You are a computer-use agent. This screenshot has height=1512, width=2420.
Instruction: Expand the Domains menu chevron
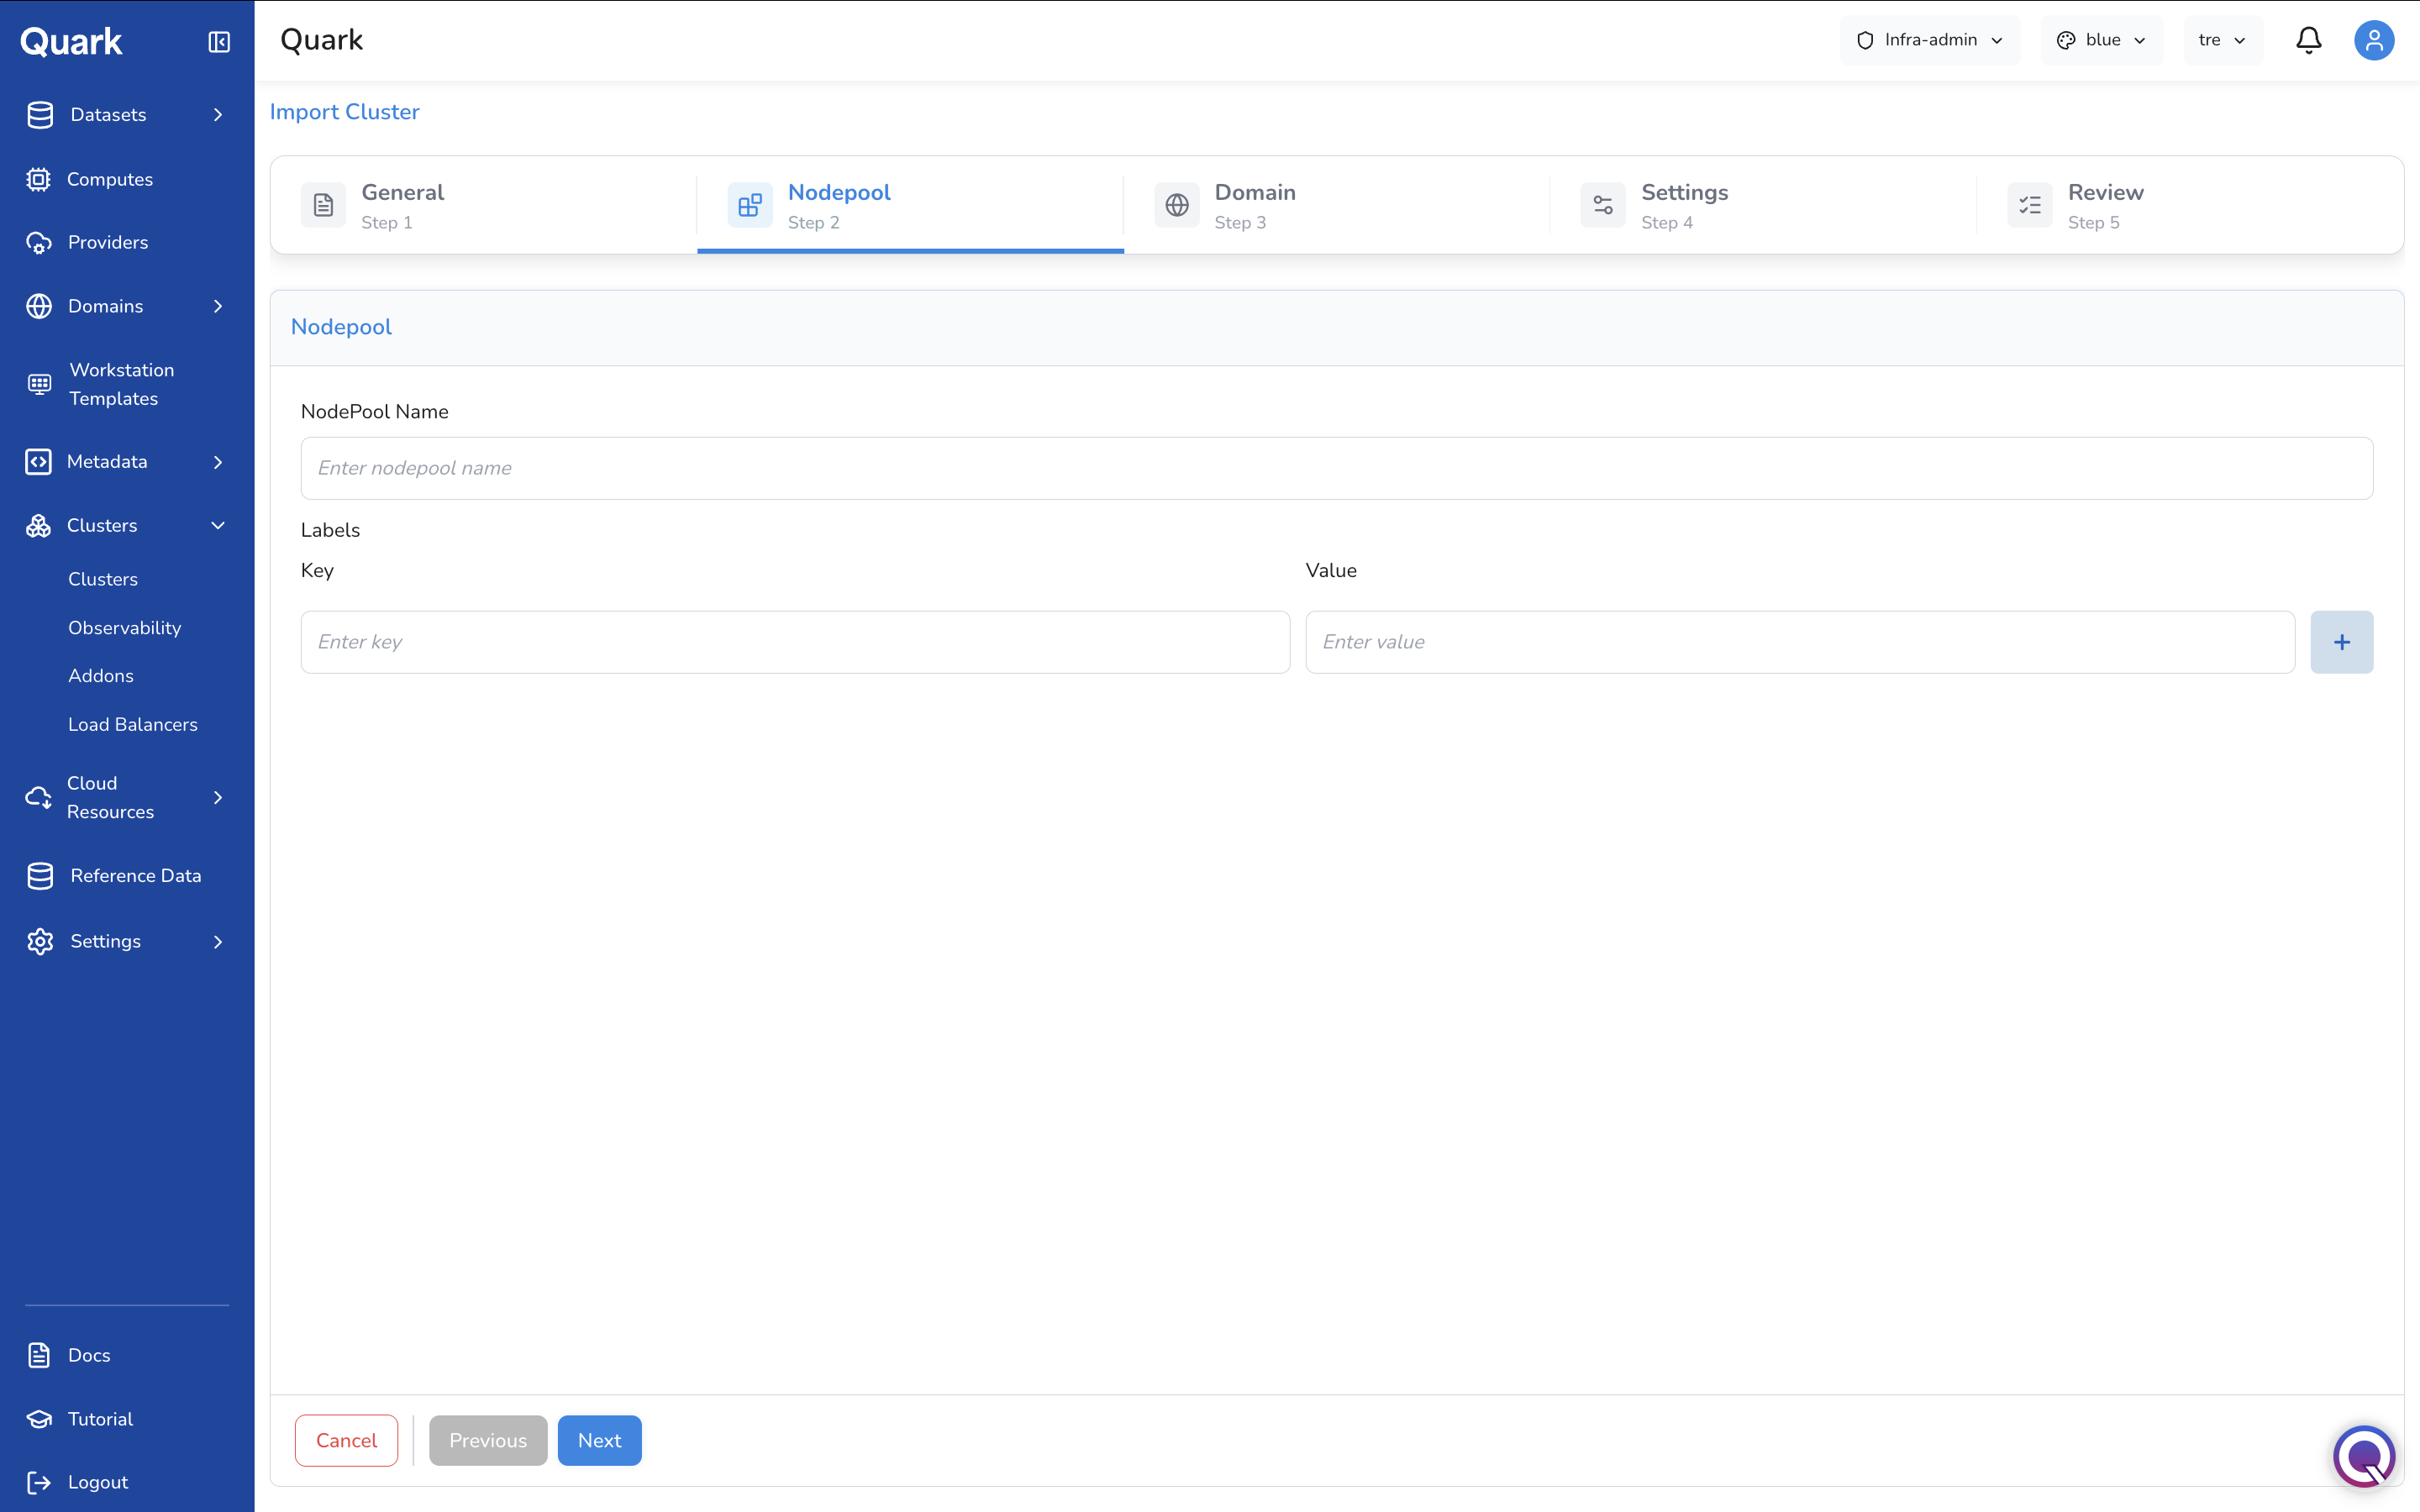tap(218, 306)
